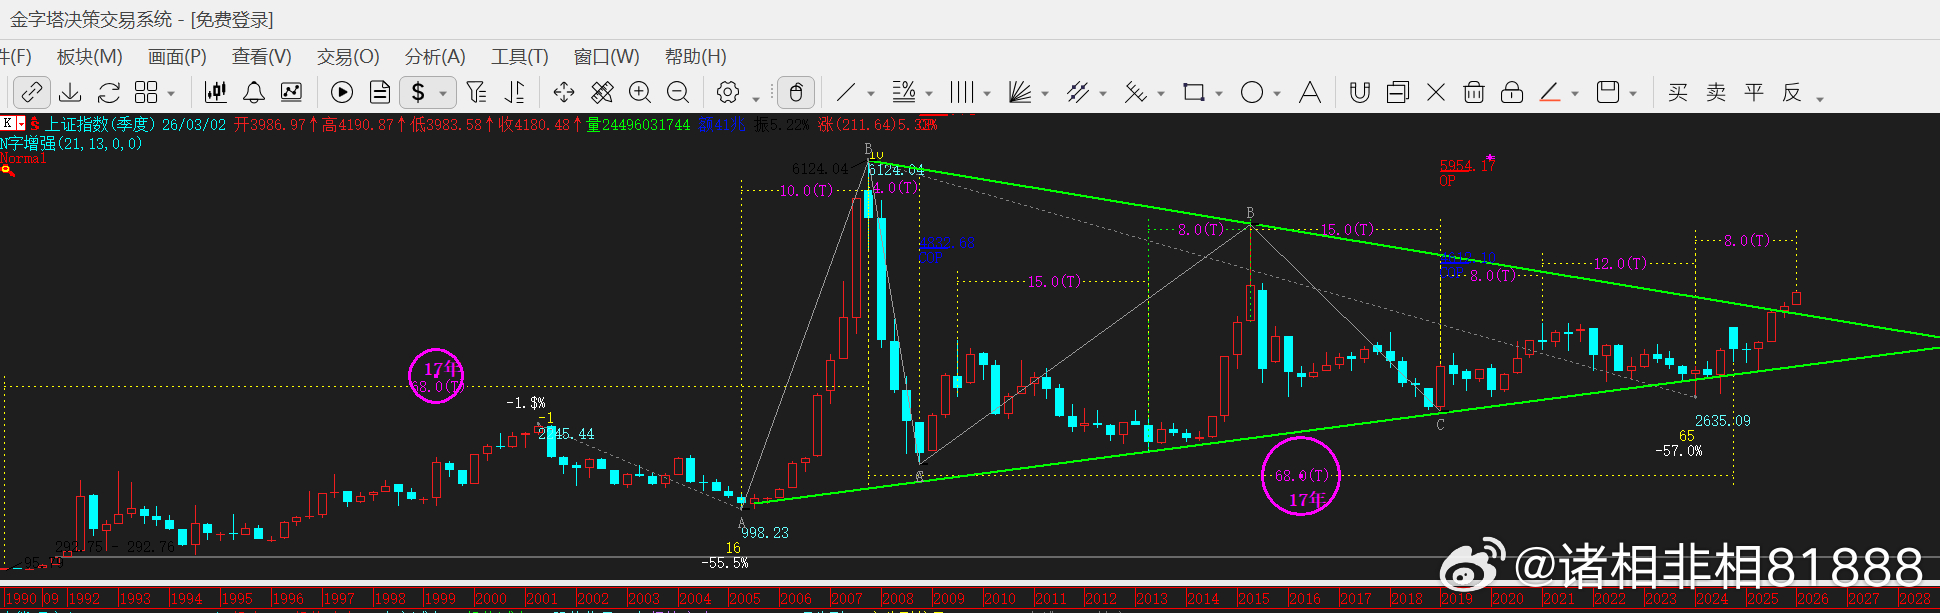Viewport: 1940px width, 613px height.
Task: Select the rectangle drawing tool
Action: [1194, 92]
